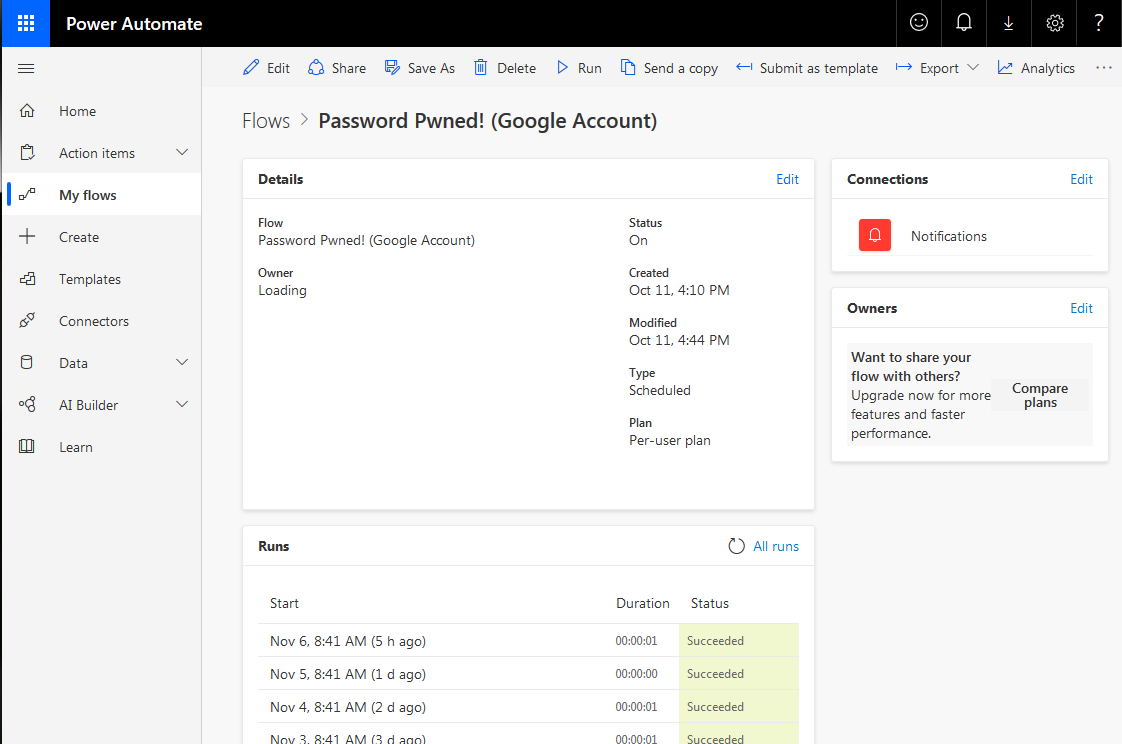Open the Export dropdown chevron
The height and width of the screenshot is (744, 1122).
click(972, 67)
